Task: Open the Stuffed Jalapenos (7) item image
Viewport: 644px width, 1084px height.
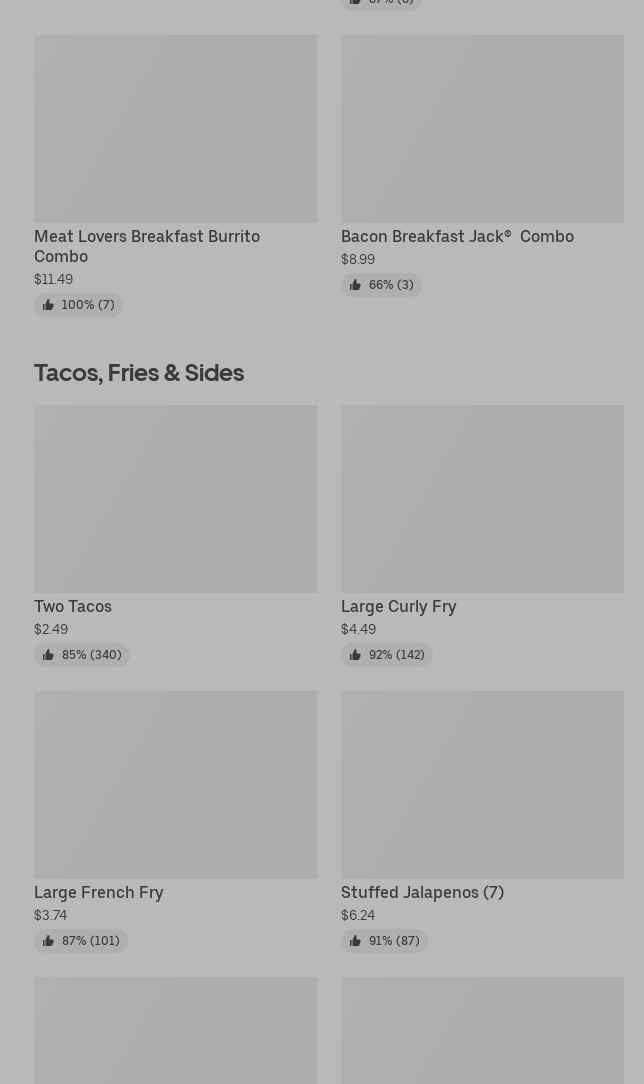Action: click(482, 784)
